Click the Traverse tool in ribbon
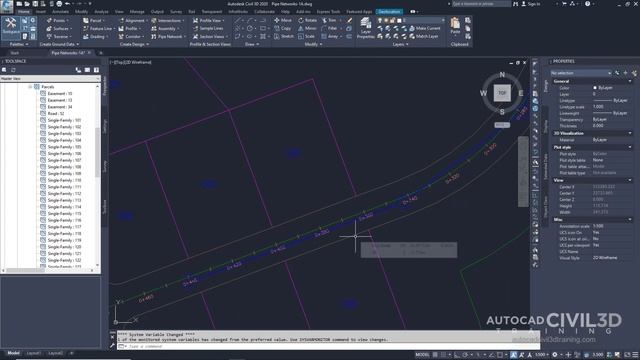 tap(58, 36)
